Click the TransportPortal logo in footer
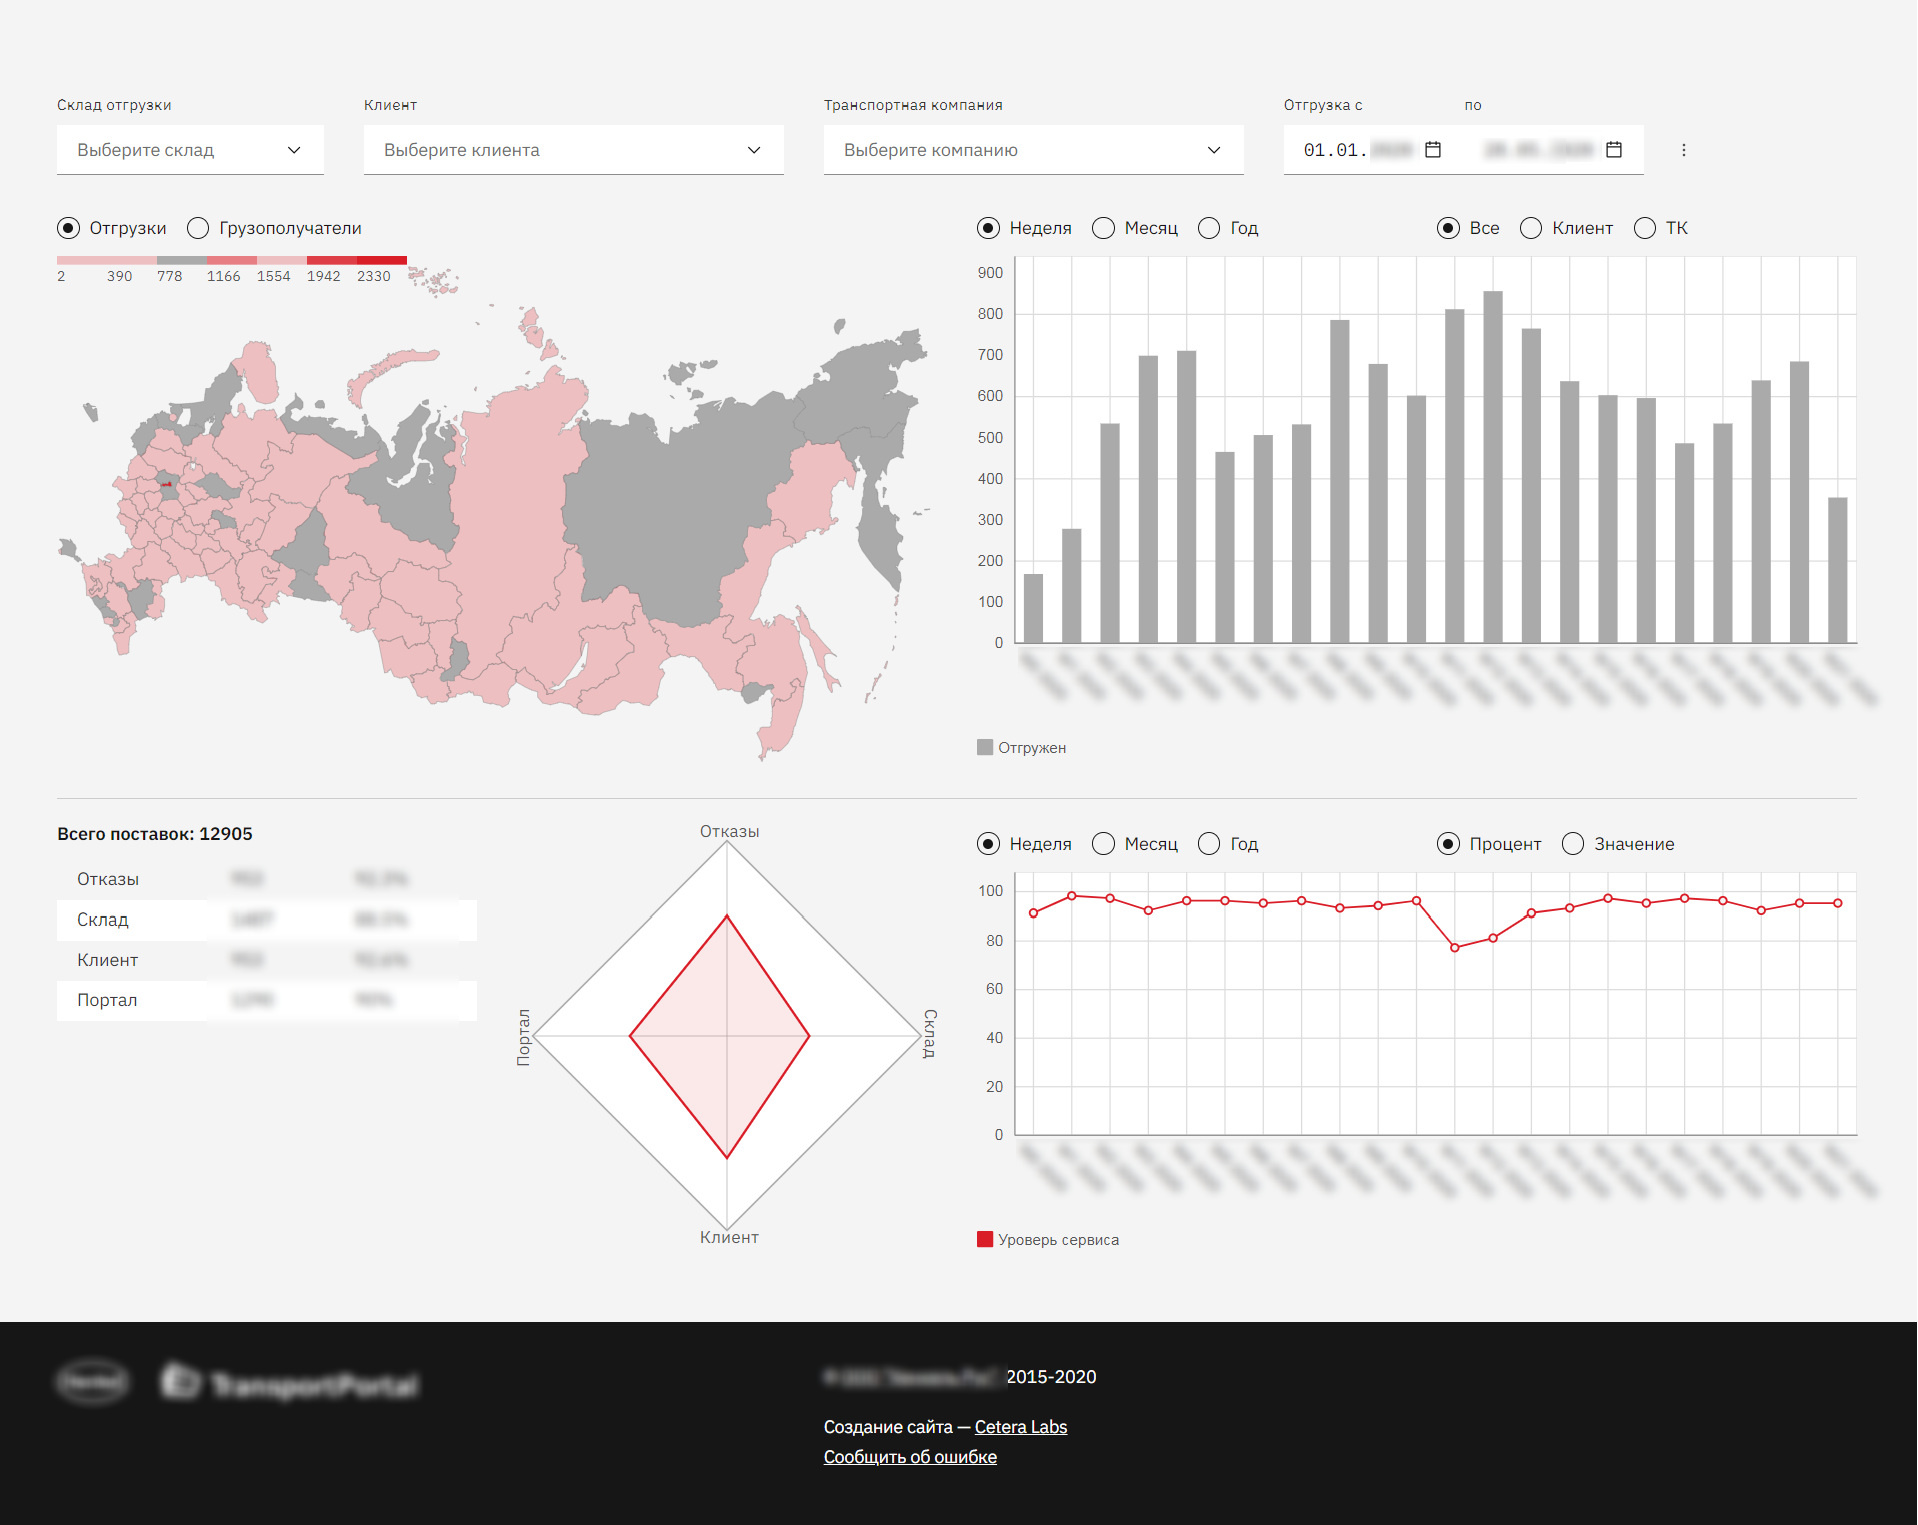The width and height of the screenshot is (1918, 1525). (x=290, y=1384)
